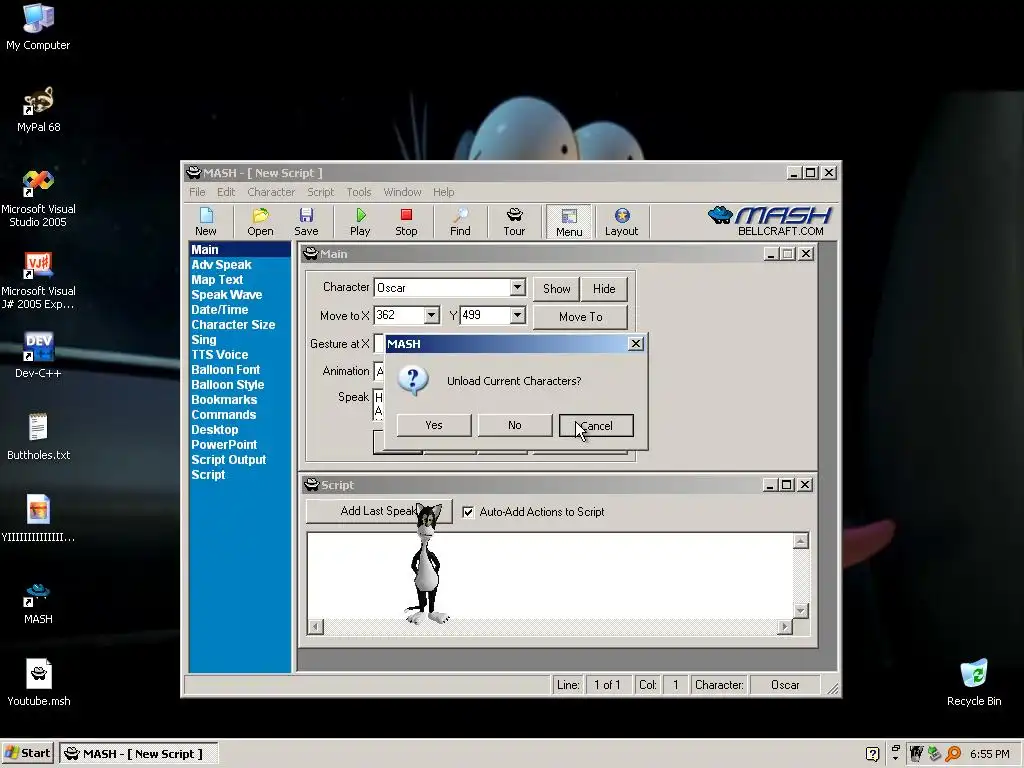
Task: Open the Script menu
Action: click(x=321, y=192)
